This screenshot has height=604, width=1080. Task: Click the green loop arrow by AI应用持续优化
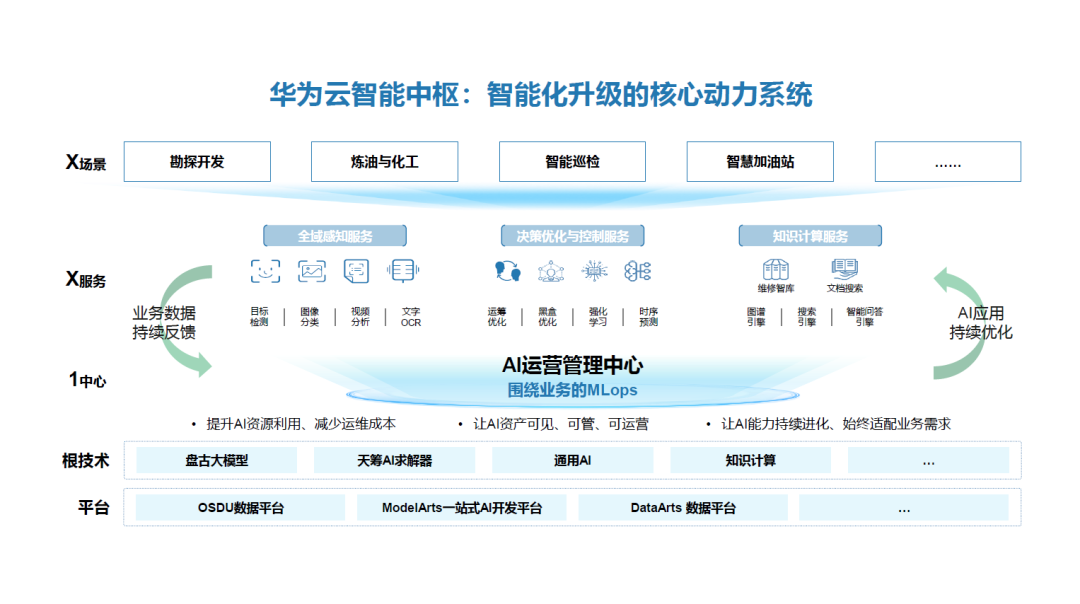pos(959,324)
